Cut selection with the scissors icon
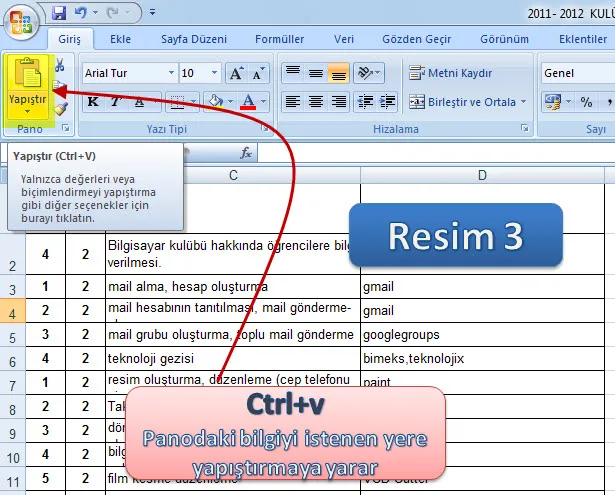This screenshot has width=615, height=495. [x=60, y=65]
